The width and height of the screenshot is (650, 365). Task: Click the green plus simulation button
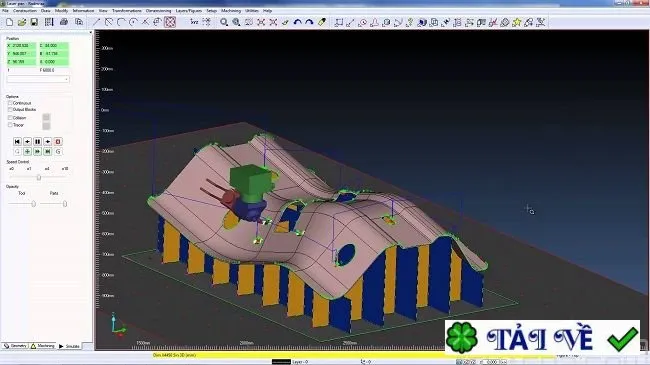[x=27, y=152]
